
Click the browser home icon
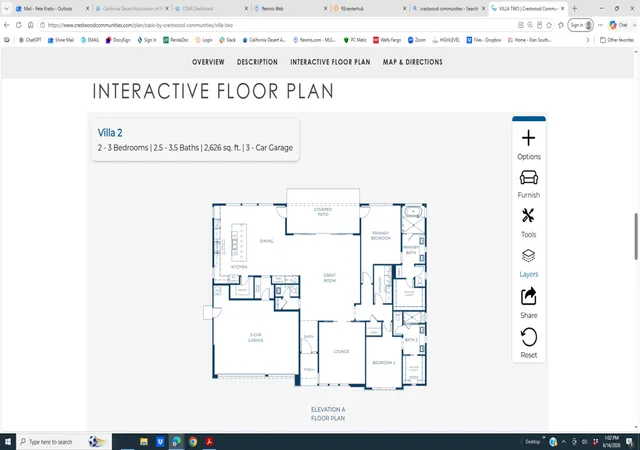31,25
